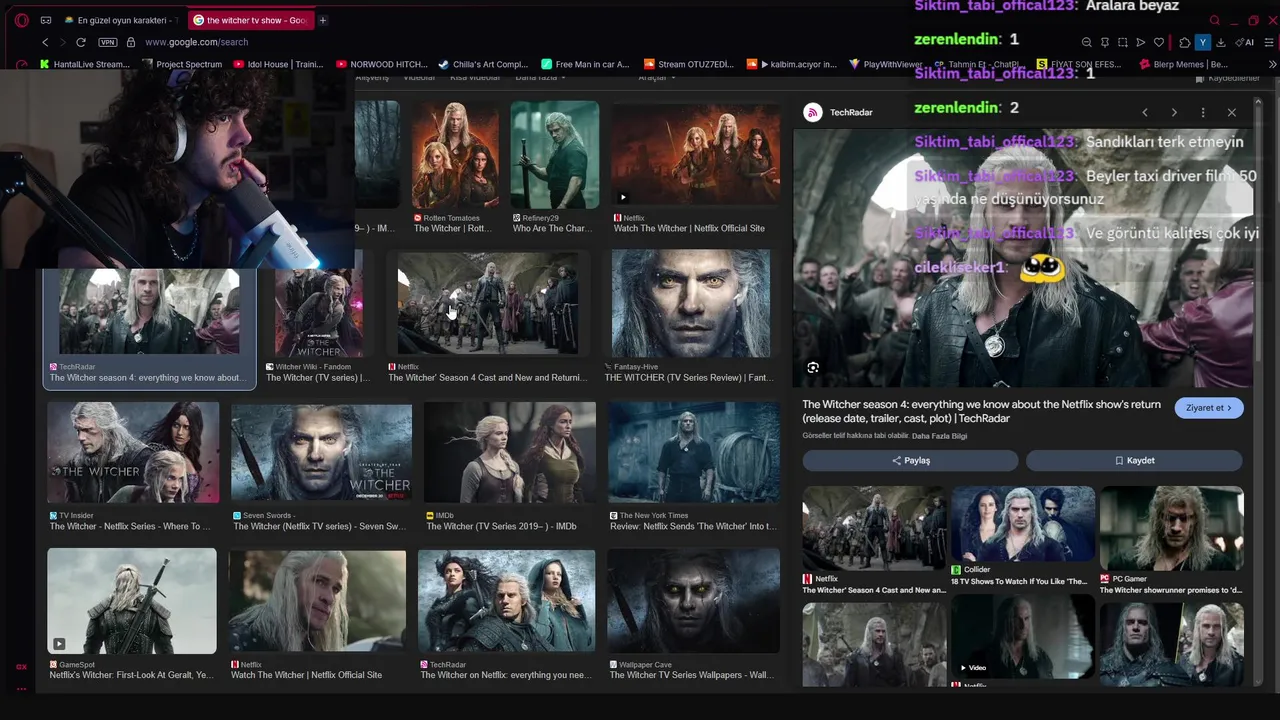
Task: Play the Video-labeled related thumbnail
Action: (x=1023, y=637)
